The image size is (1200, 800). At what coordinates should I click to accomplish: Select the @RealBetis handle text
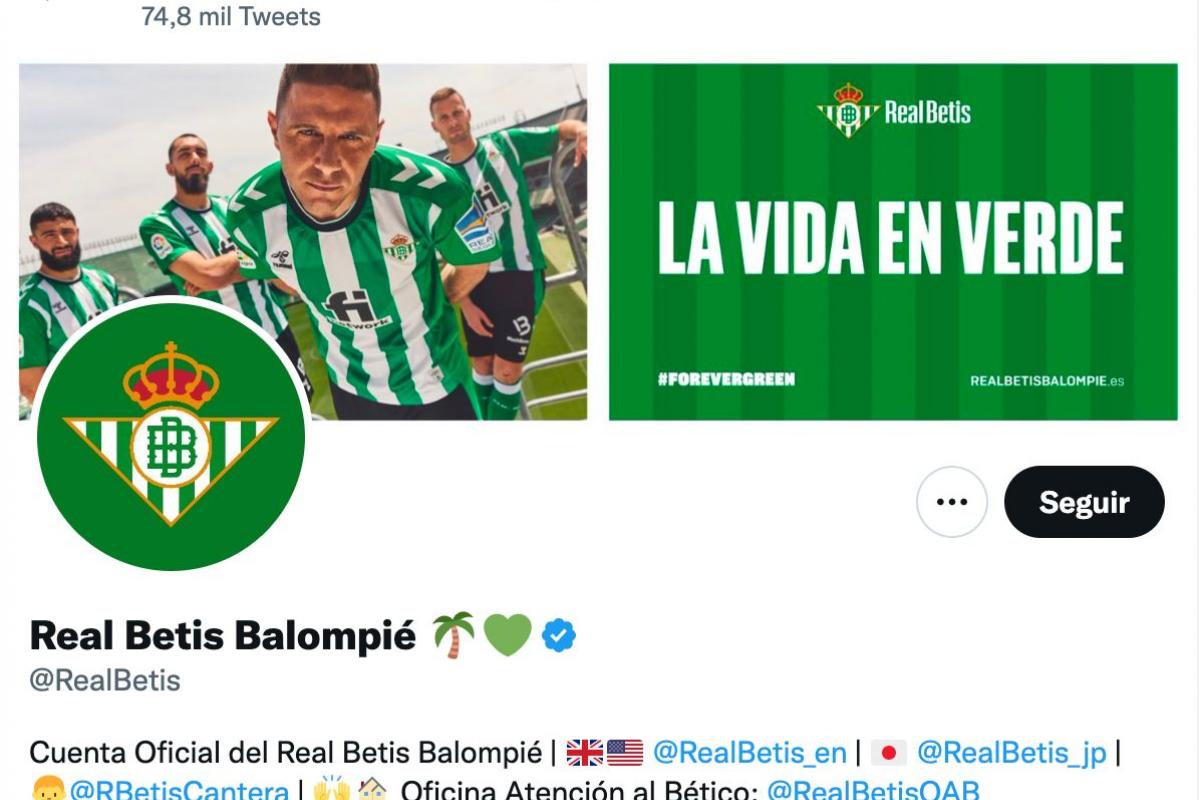pos(105,681)
